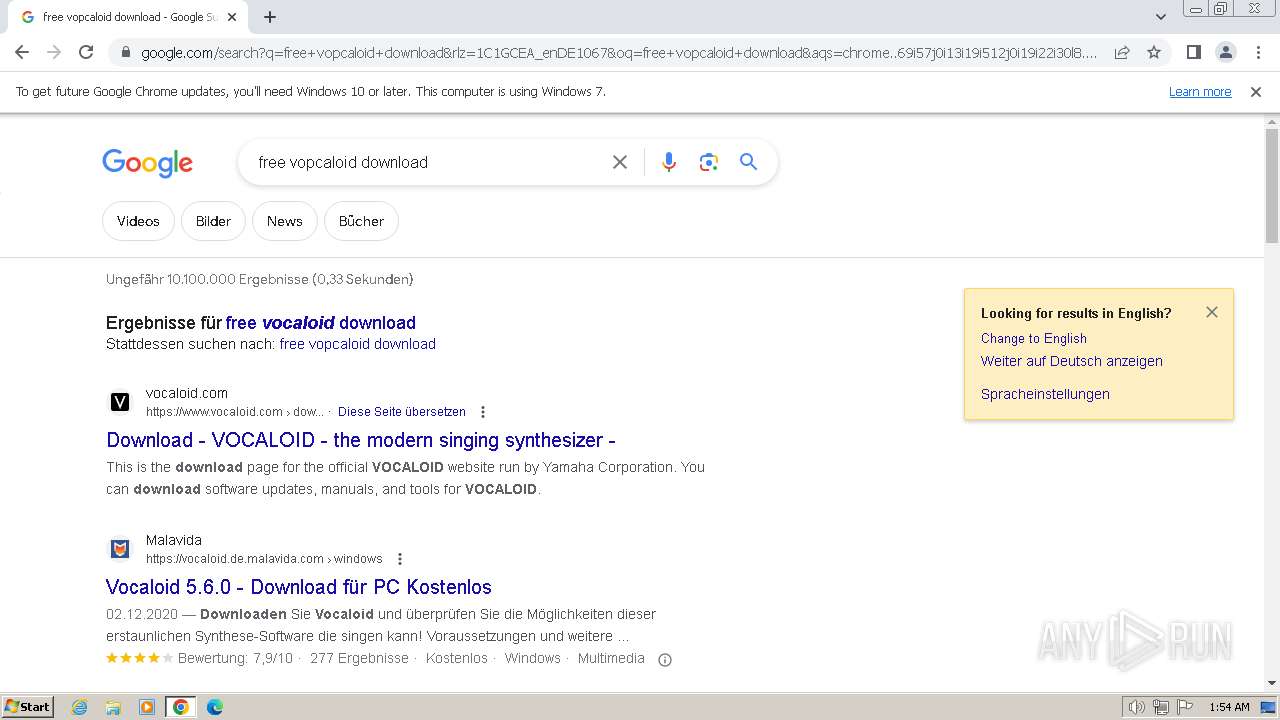Open Chrome three-dot menu
1280x720 pixels.
tap(1258, 52)
